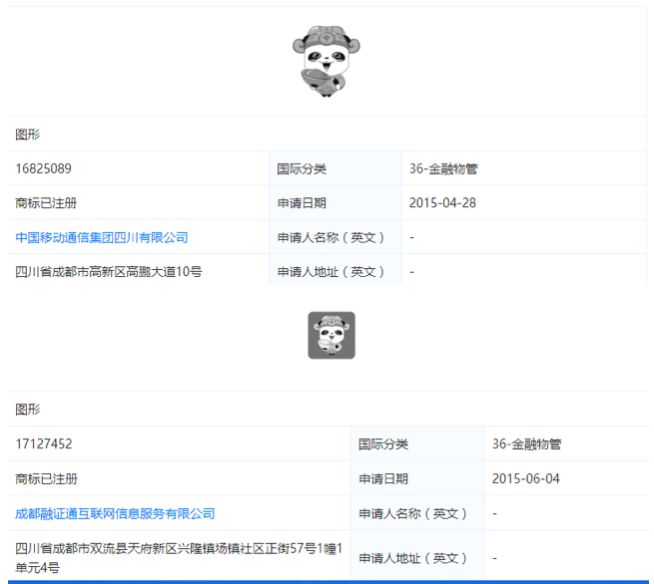Select address starting 四川省成都市双流县天府新区
Image resolution: width=654 pixels, height=584 pixels.
tap(179, 558)
